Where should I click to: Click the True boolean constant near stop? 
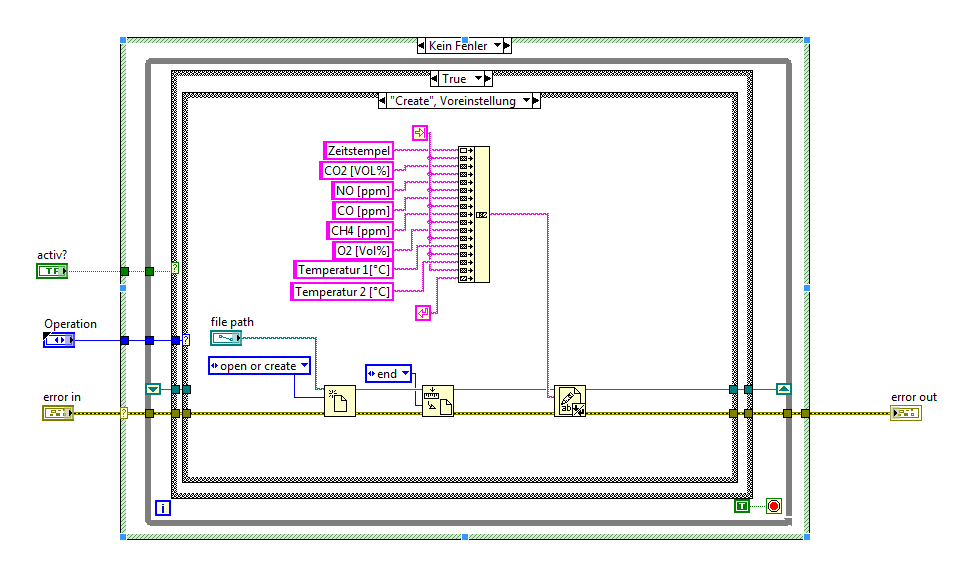coord(742,506)
